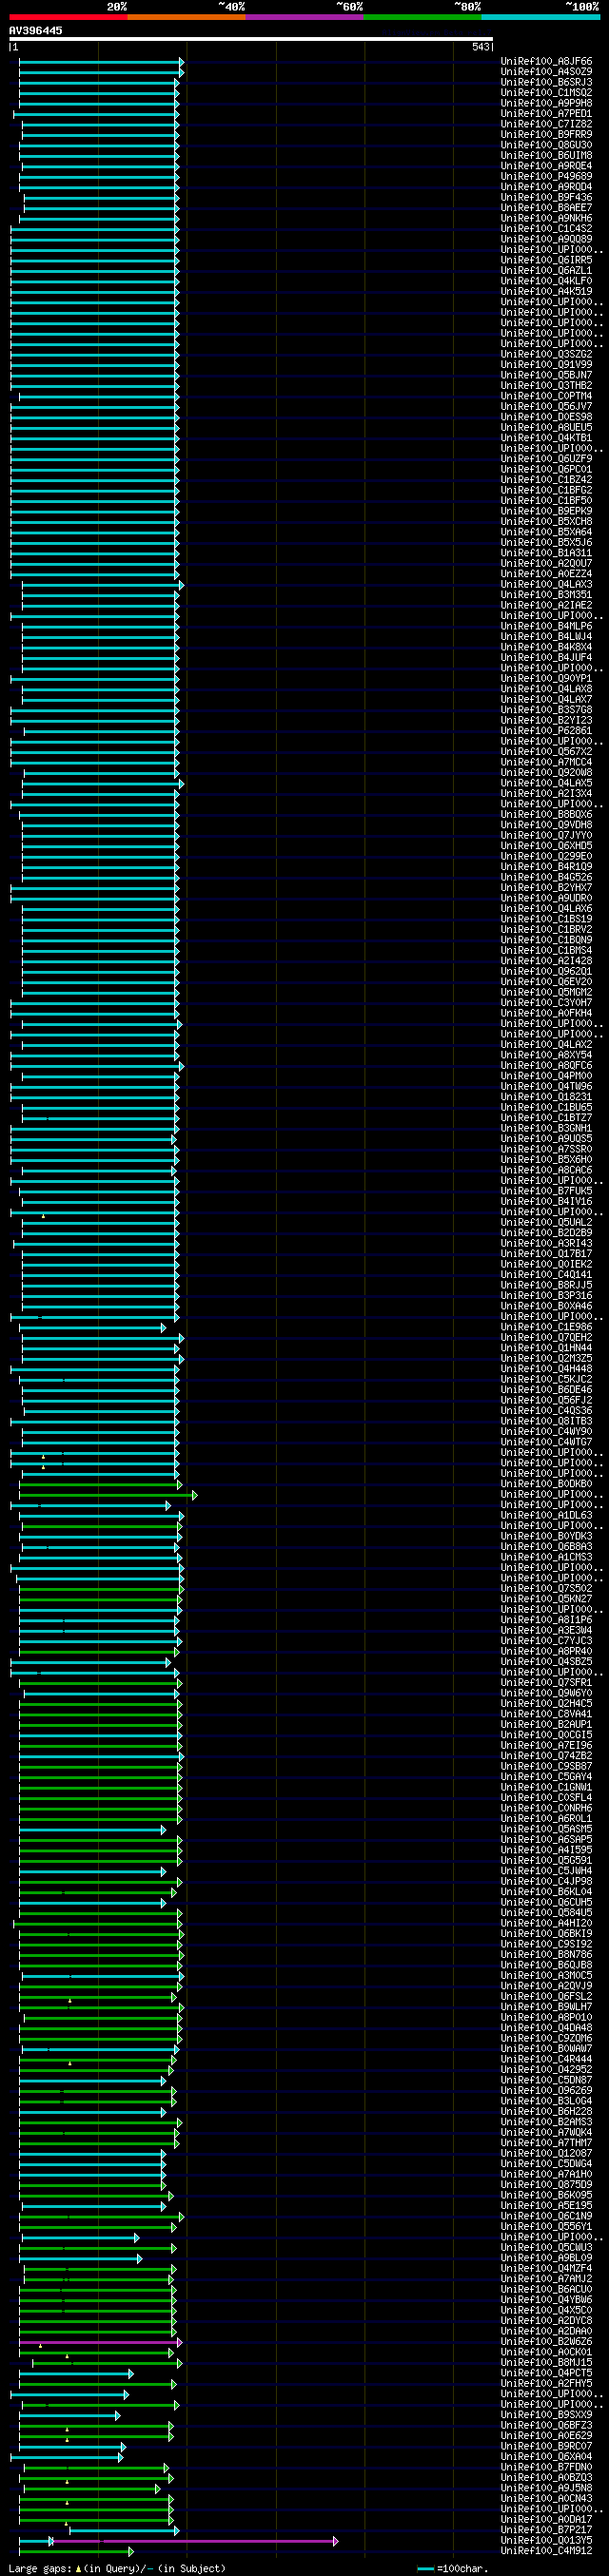The width and height of the screenshot is (609, 2576).
Task: Select hit label UniRef100_B0DKB0
Action: [546, 1484]
